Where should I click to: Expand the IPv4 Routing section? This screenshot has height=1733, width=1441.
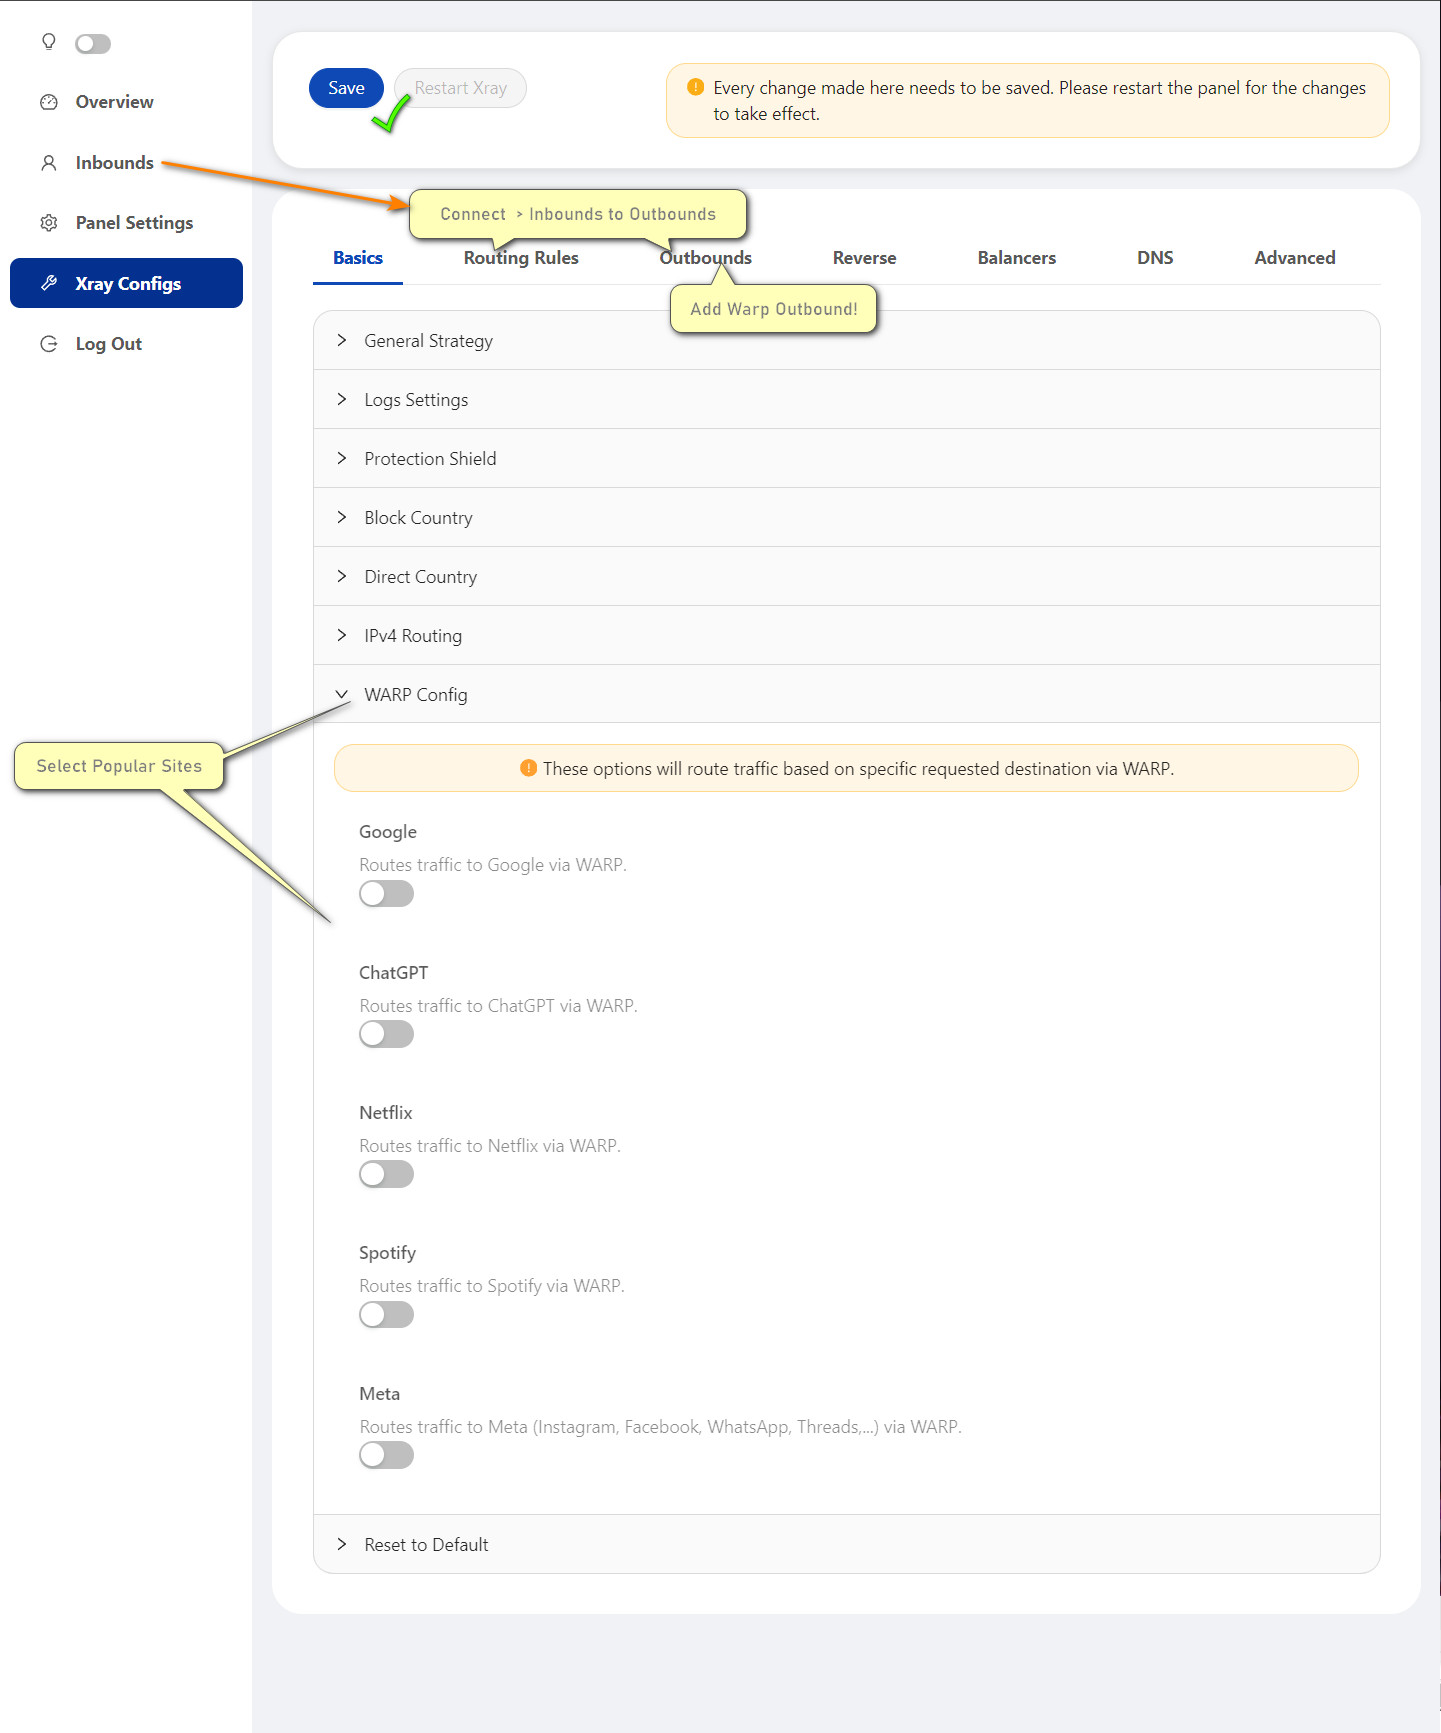pyautogui.click(x=847, y=636)
